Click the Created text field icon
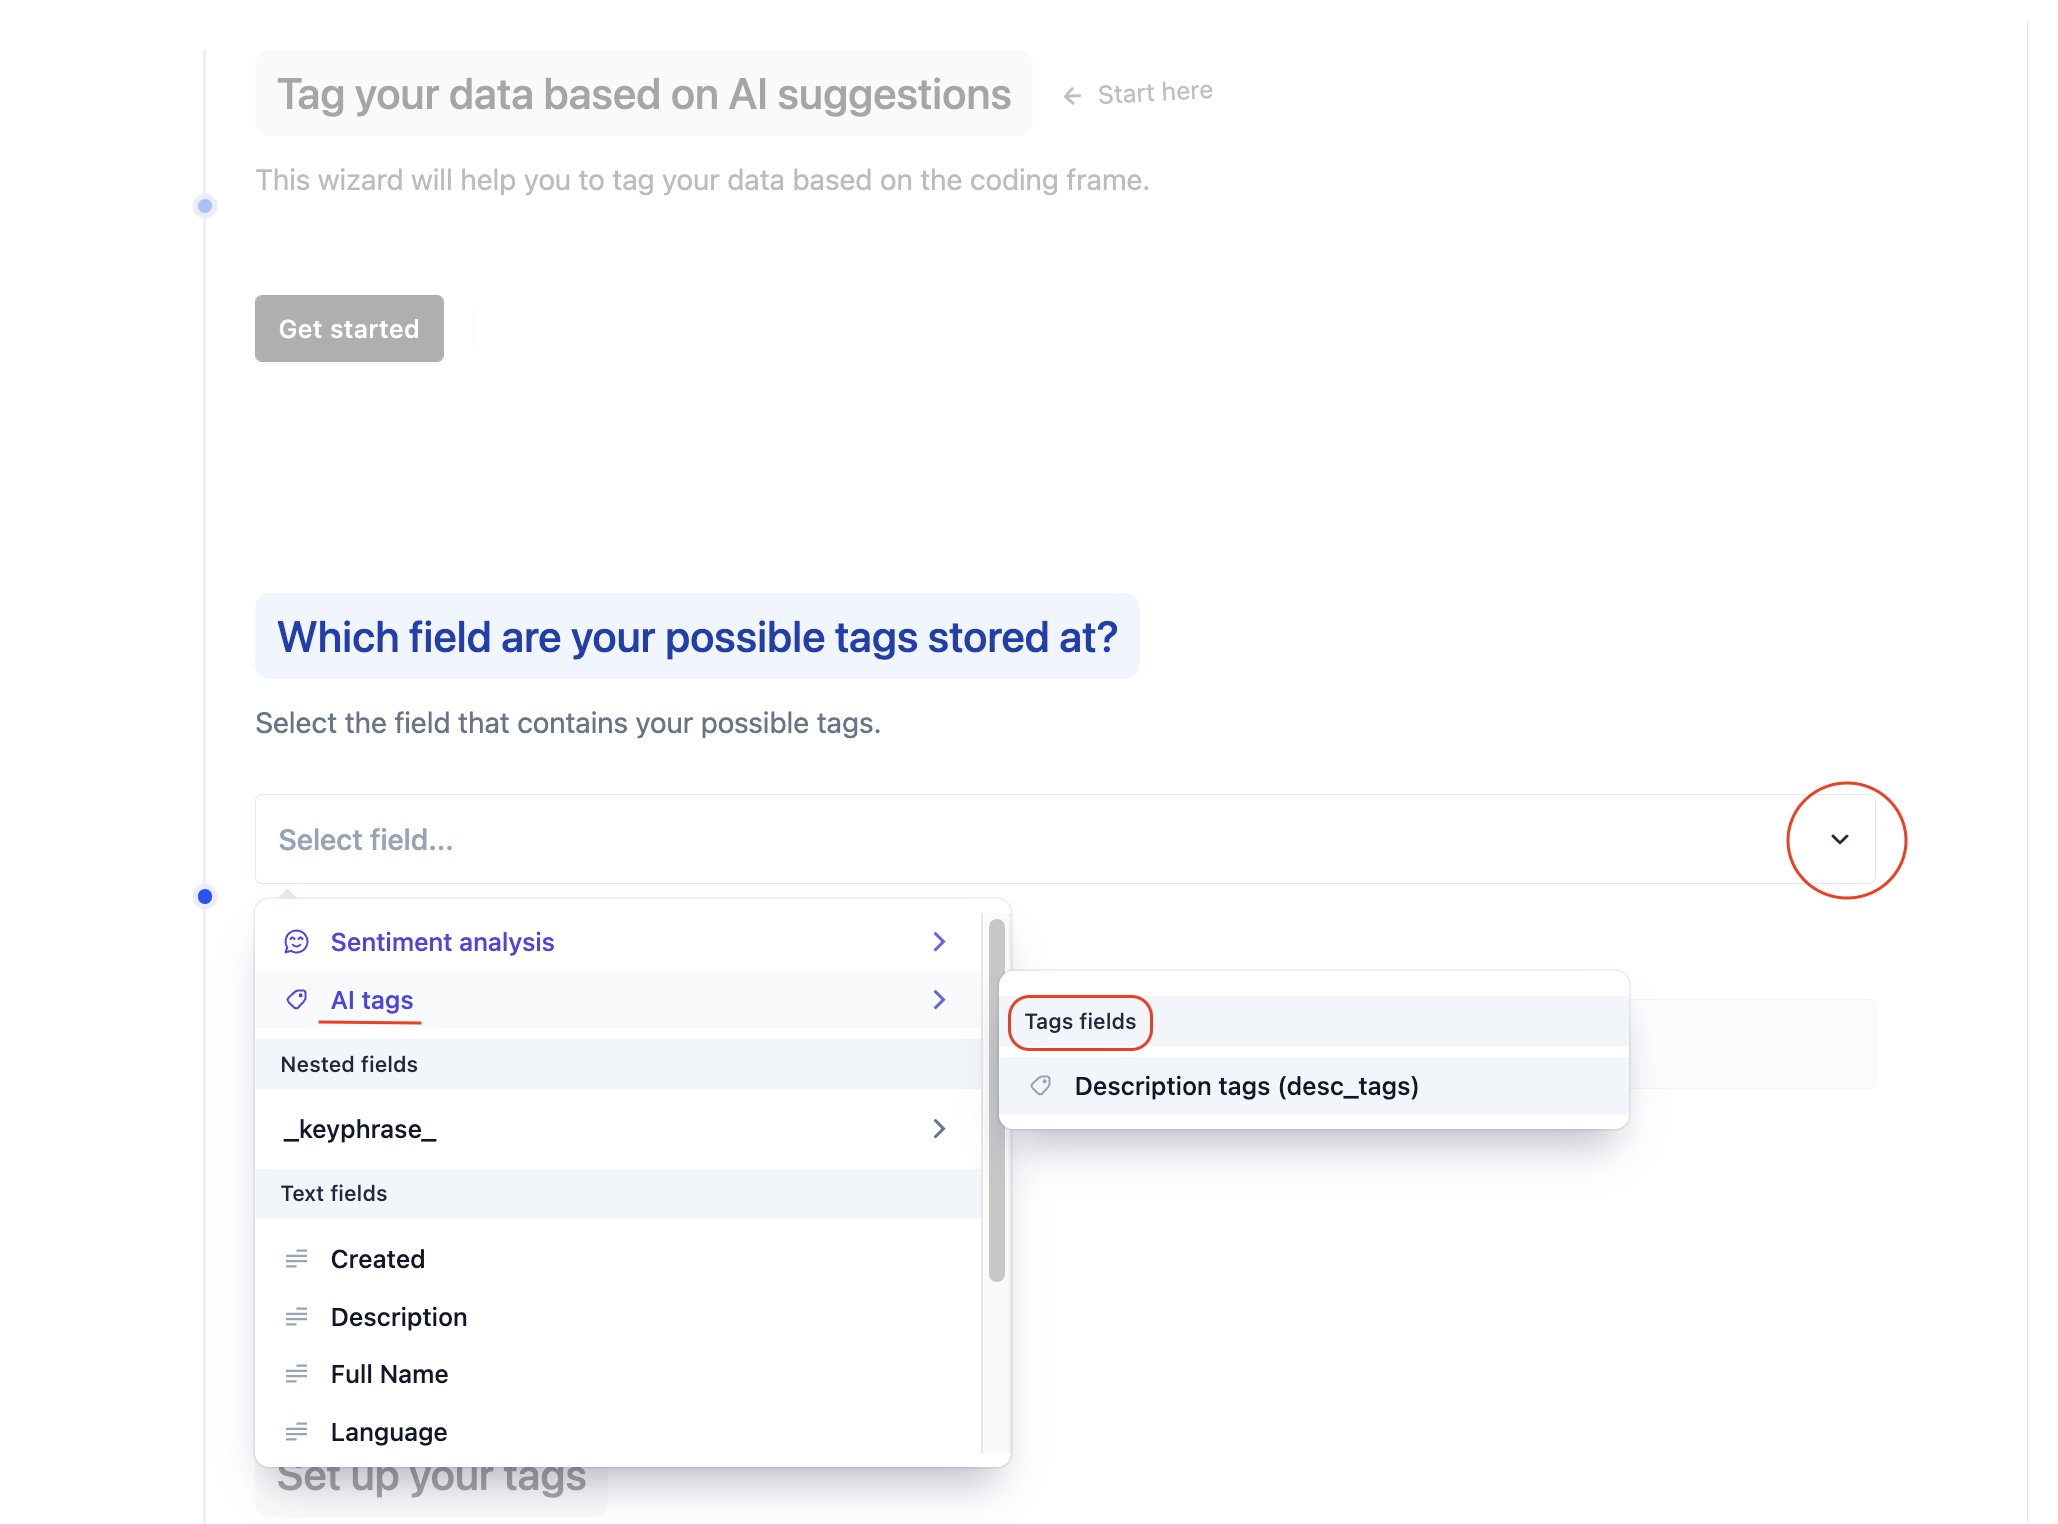This screenshot has width=2058, height=1524. [296, 1260]
